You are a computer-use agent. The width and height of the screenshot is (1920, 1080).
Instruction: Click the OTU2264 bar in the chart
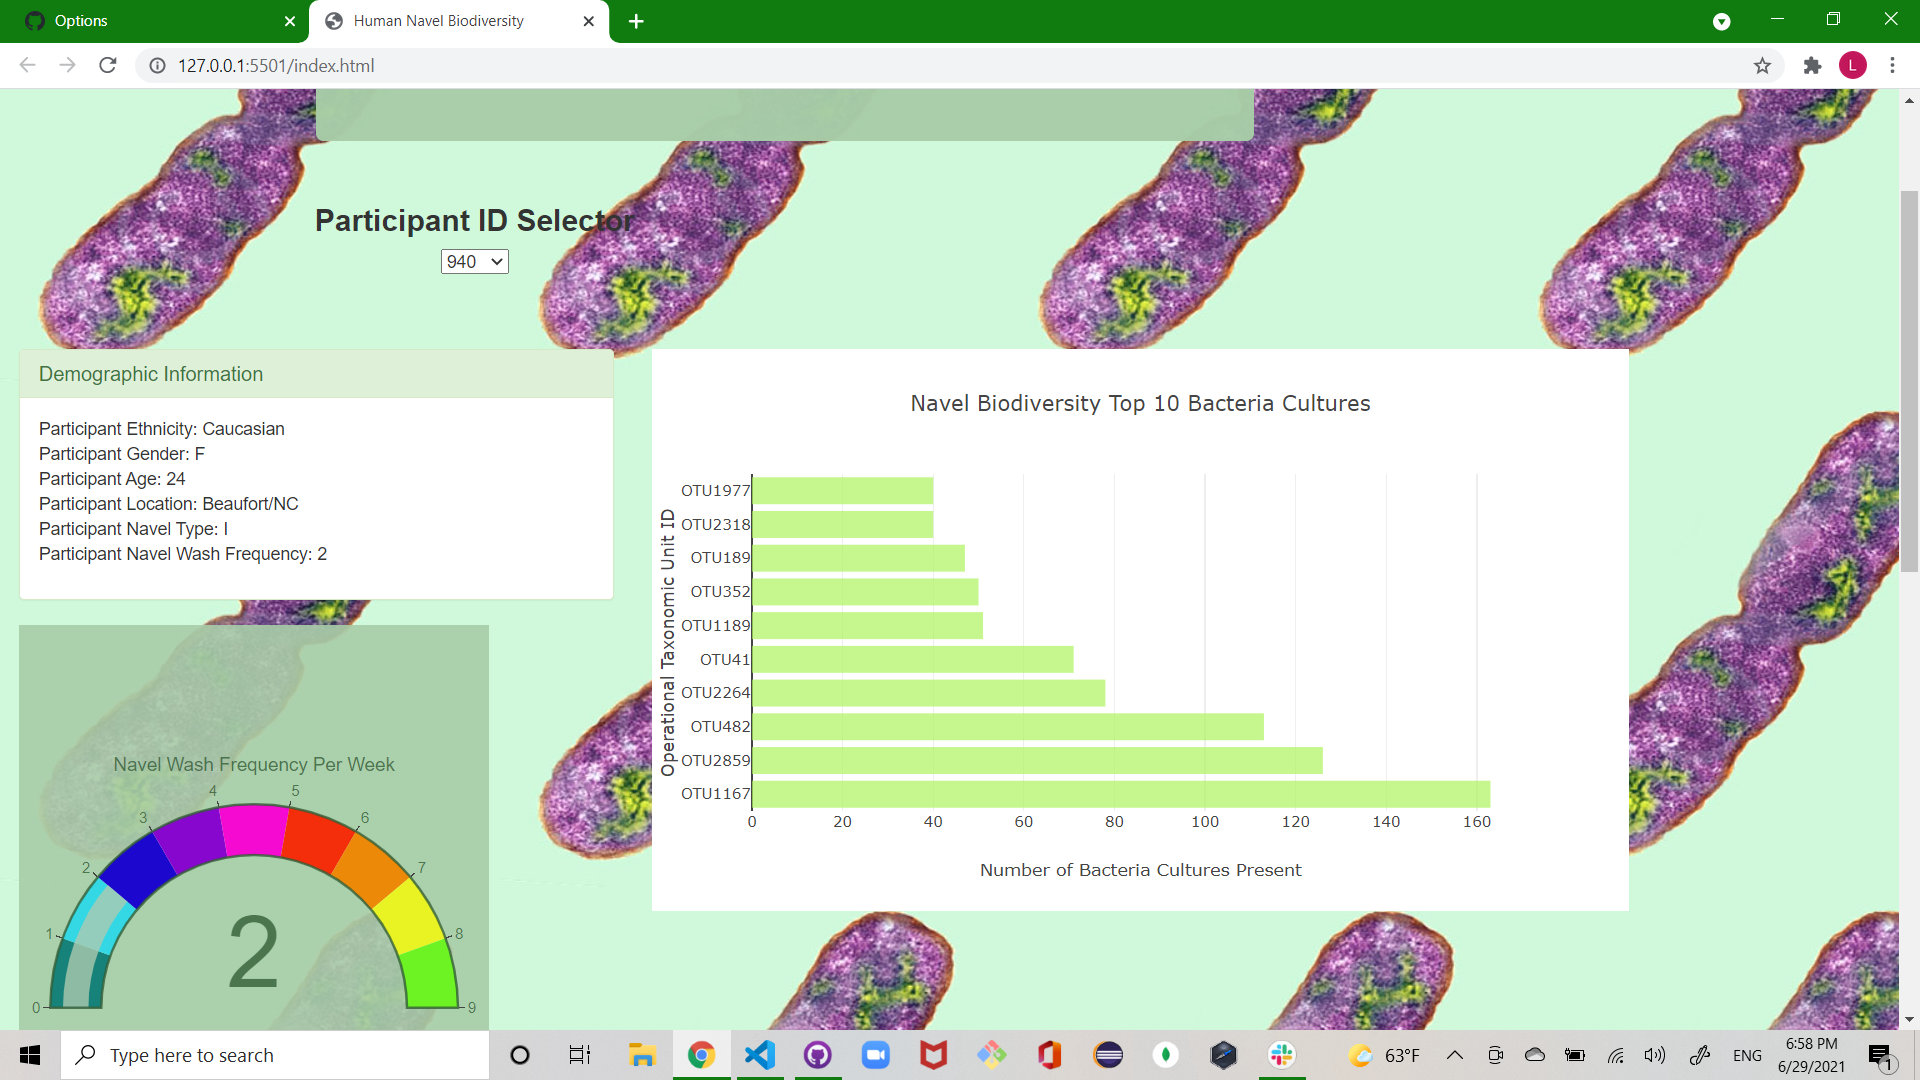pos(928,693)
